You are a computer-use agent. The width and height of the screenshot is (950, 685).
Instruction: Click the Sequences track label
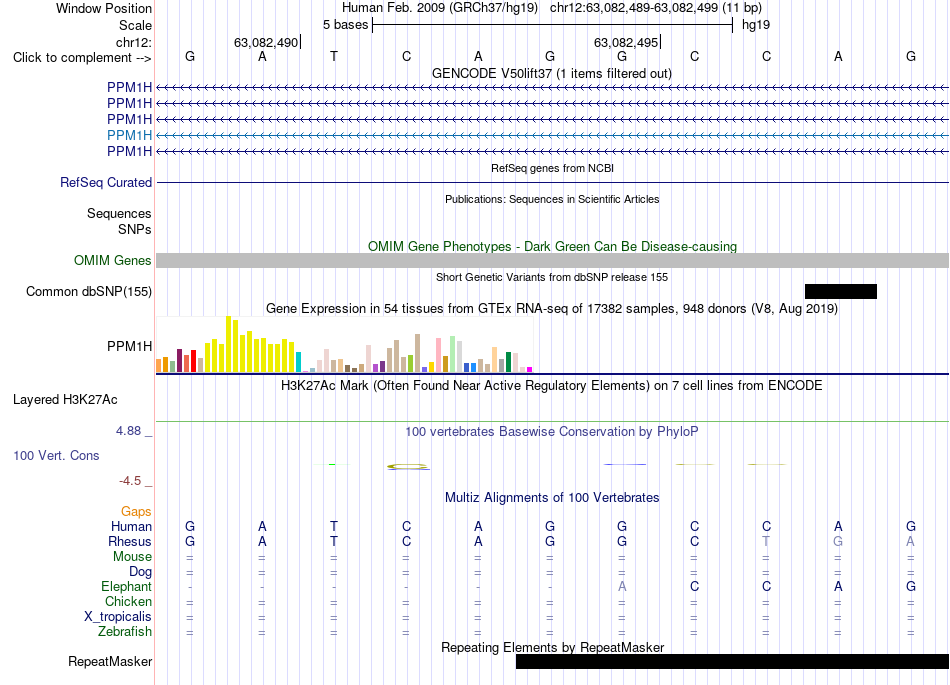(x=119, y=213)
